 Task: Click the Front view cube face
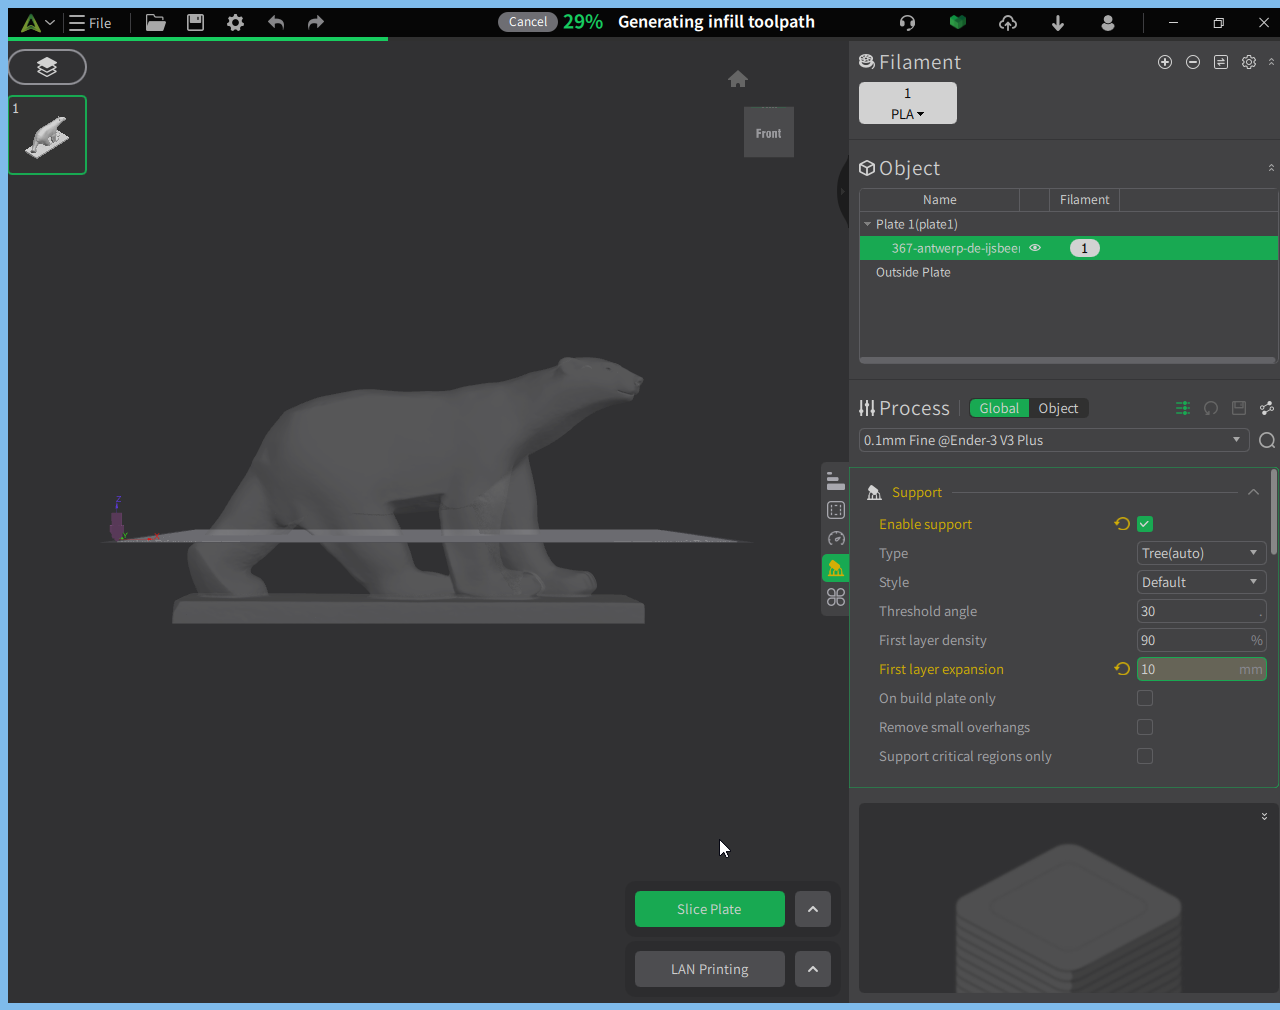pos(769,132)
